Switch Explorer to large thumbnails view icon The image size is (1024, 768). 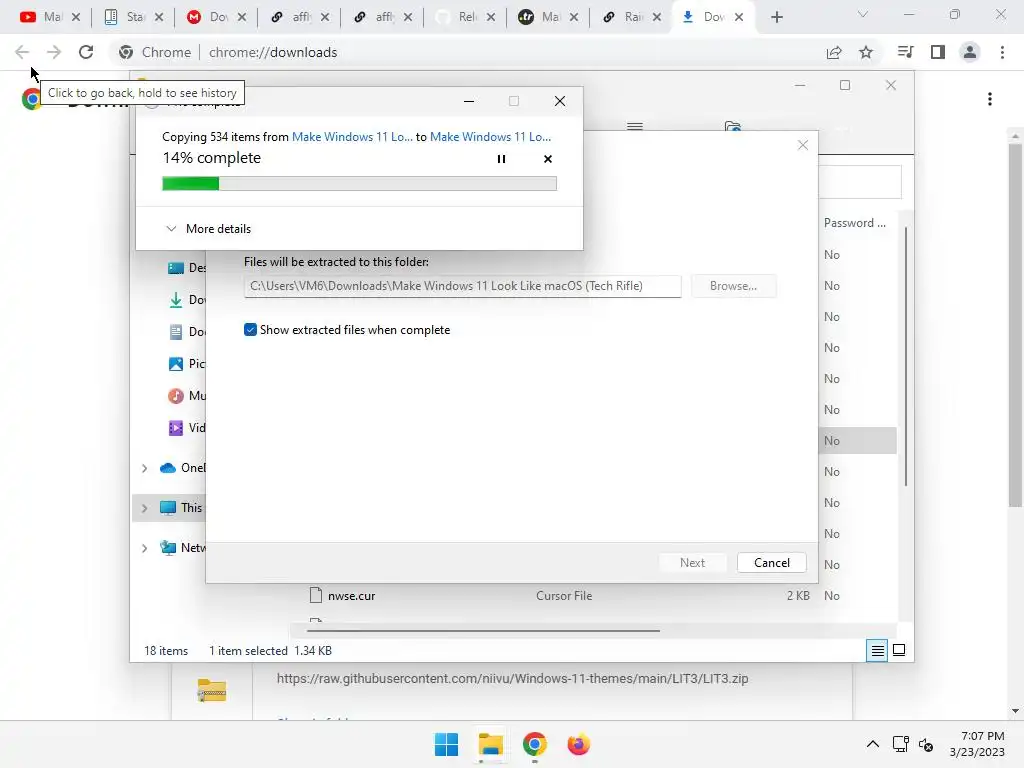pyautogui.click(x=899, y=650)
